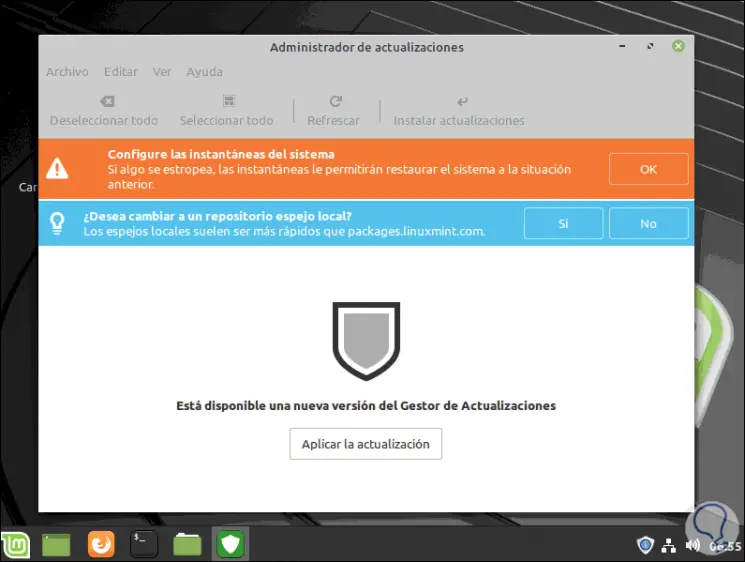Image resolution: width=745 pixels, height=562 pixels.
Task: Open the Linux Mint start menu
Action: (18, 544)
